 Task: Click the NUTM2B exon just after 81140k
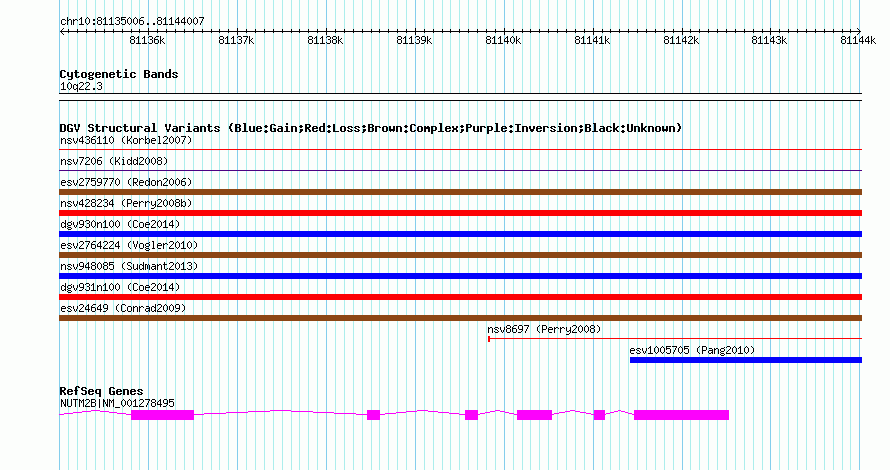[534, 415]
